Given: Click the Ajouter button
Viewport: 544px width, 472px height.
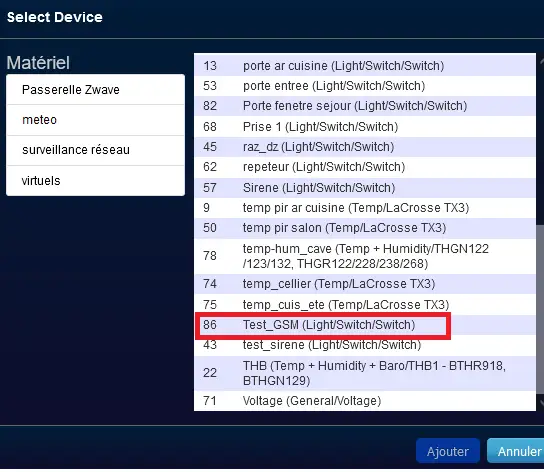Looking at the screenshot, I should point(448,451).
